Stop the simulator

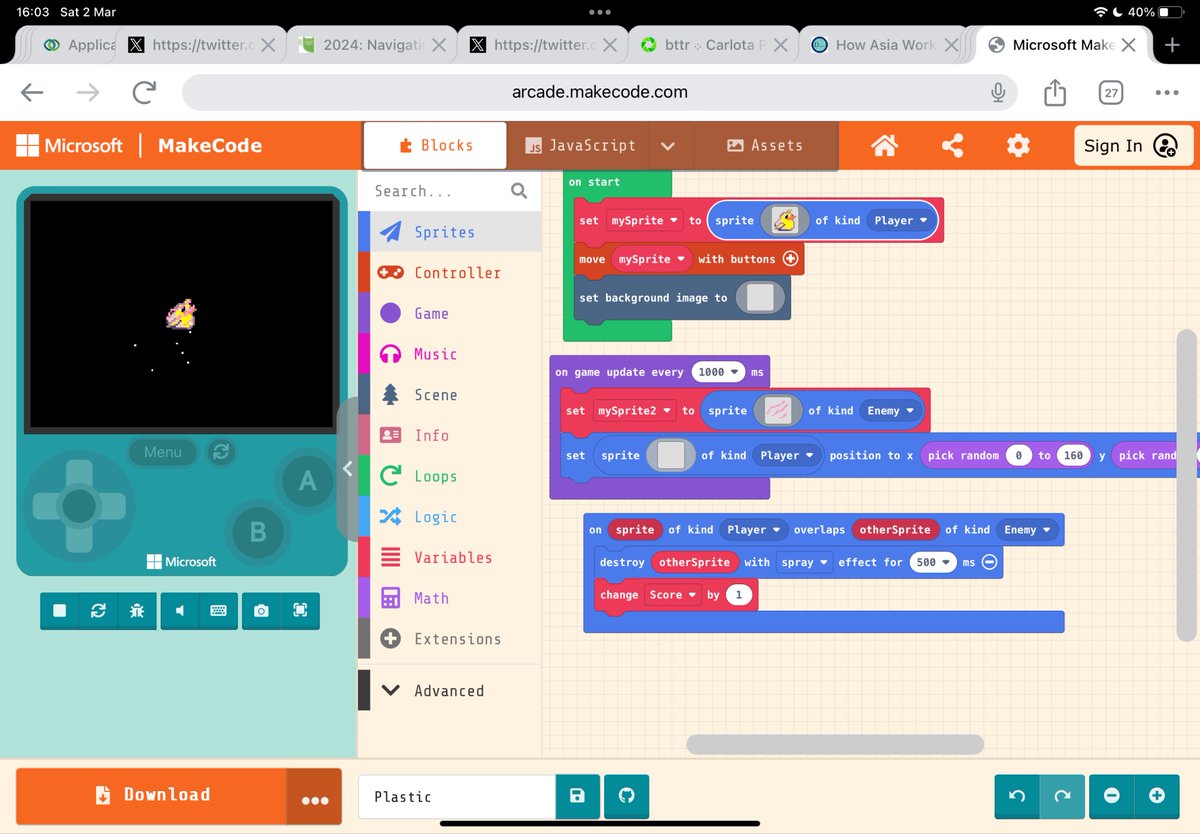click(60, 611)
